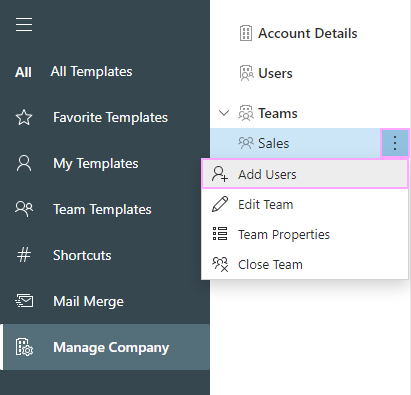The height and width of the screenshot is (395, 411).
Task: Select the Sales team
Action: [296, 143]
